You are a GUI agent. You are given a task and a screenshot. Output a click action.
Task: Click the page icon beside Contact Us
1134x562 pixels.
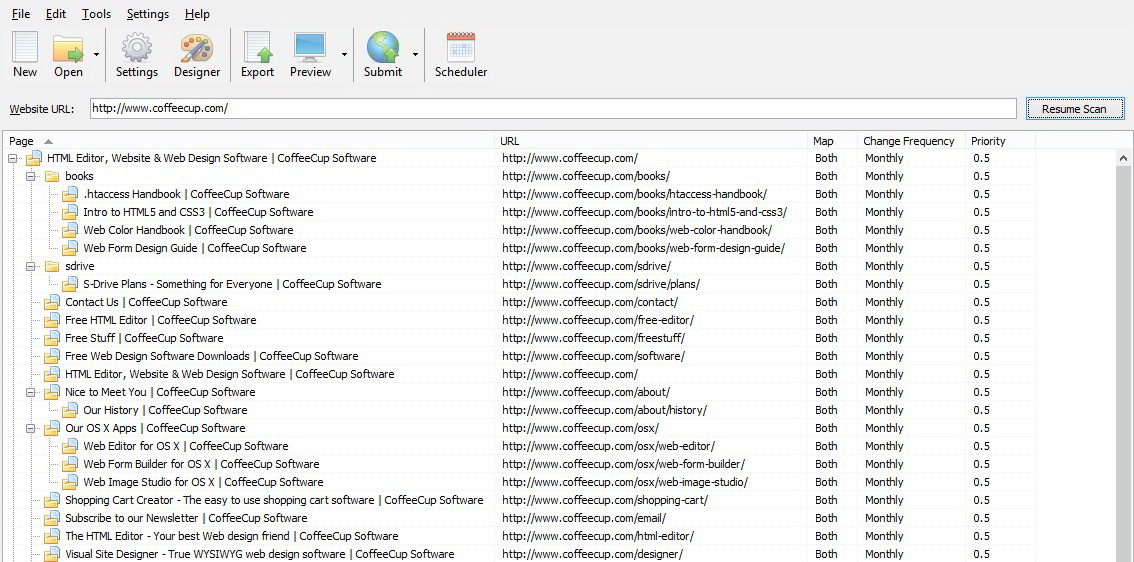pos(51,302)
